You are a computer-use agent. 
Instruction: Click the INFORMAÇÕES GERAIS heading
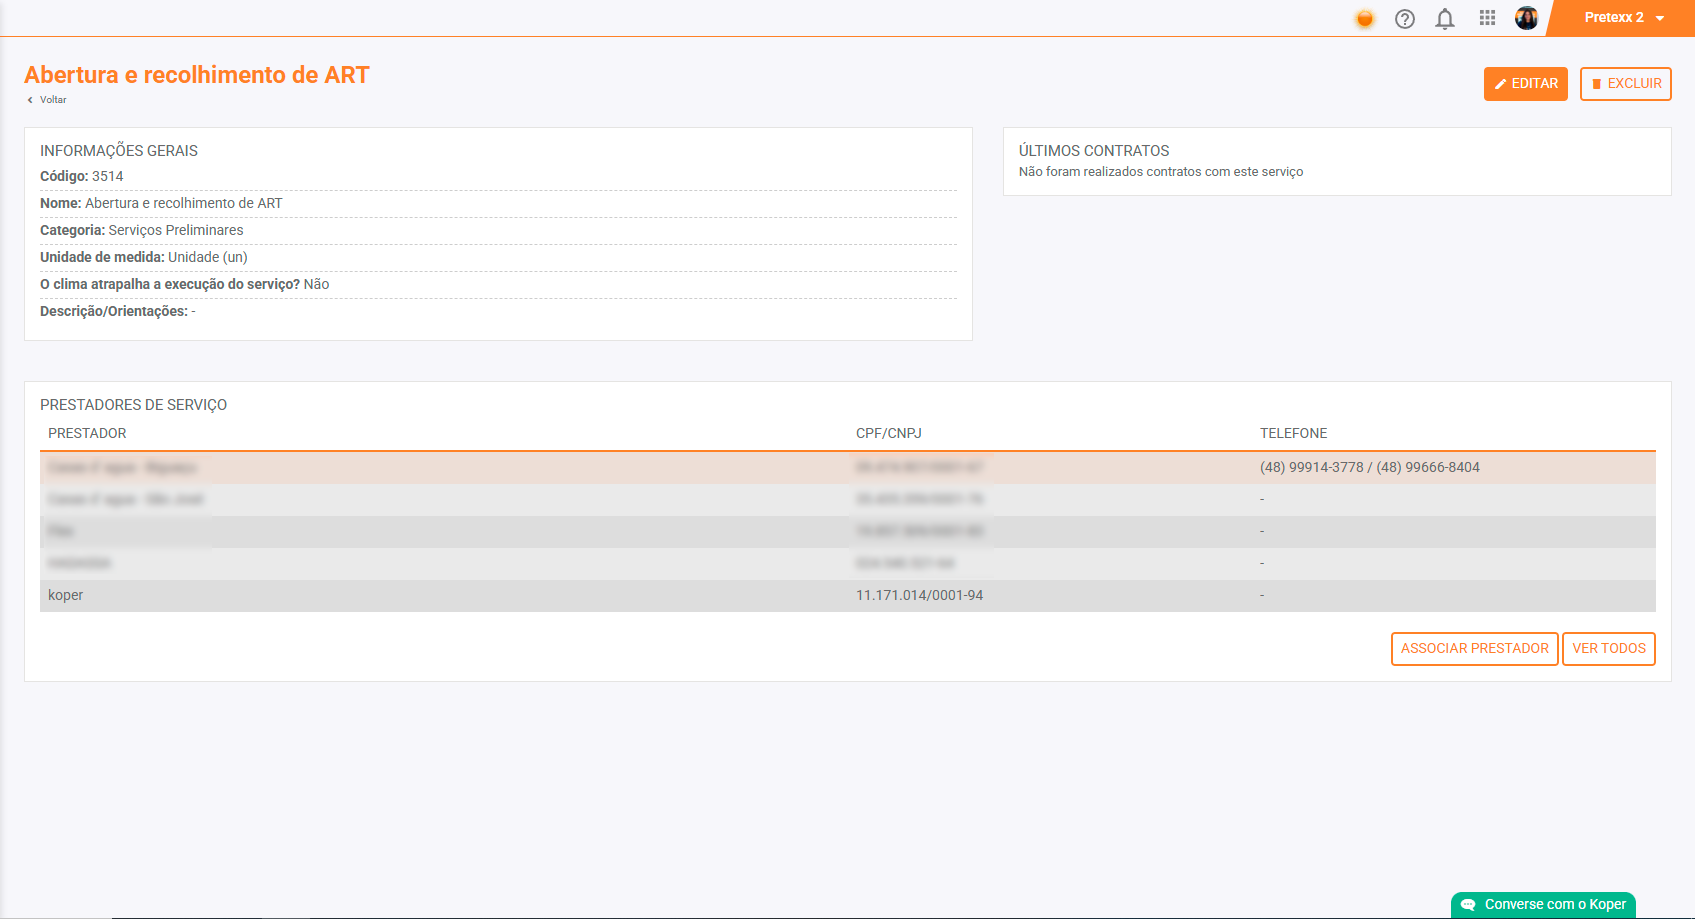click(118, 151)
